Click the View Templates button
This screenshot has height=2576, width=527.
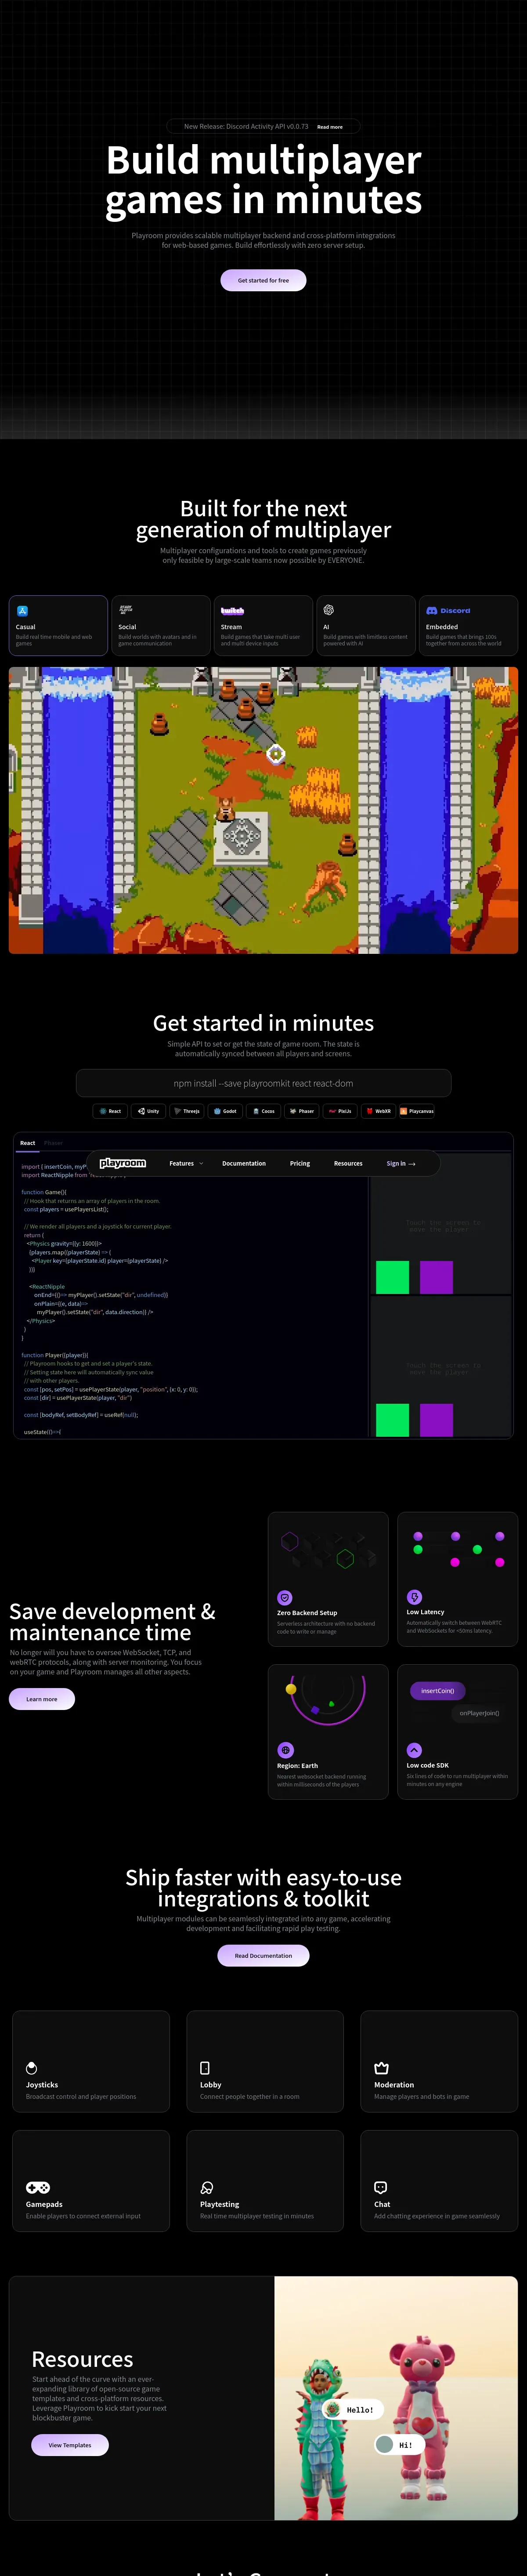coord(70,2445)
